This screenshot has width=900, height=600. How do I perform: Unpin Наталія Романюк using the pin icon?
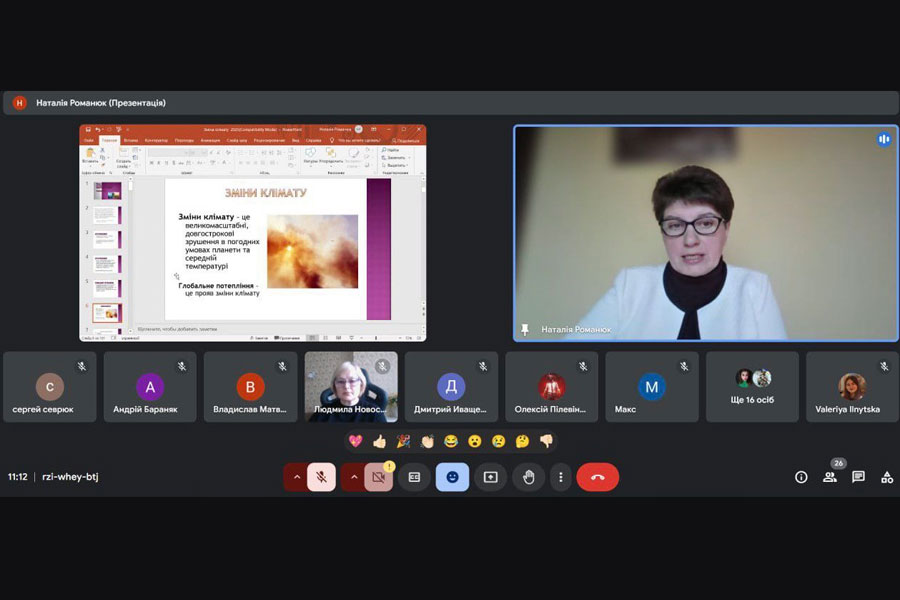525,330
